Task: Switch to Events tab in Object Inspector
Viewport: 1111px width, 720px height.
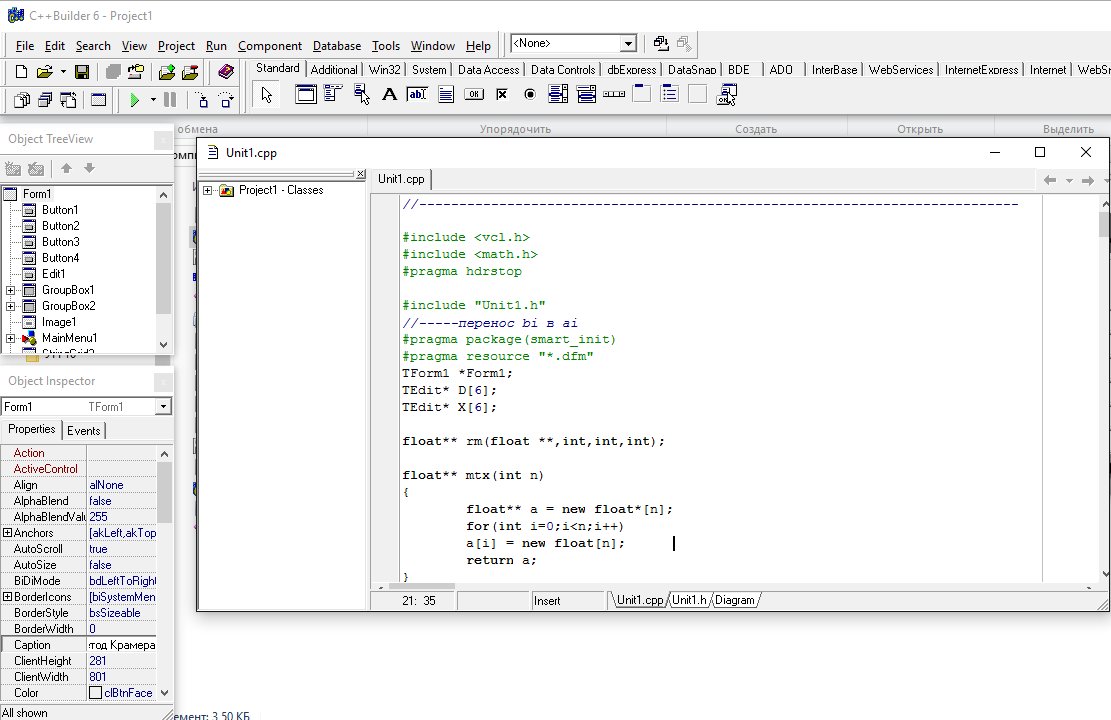Action: coord(84,431)
